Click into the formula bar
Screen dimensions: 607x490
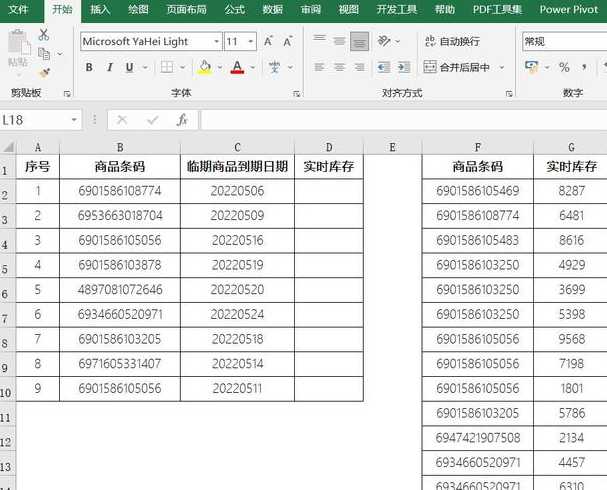404,120
